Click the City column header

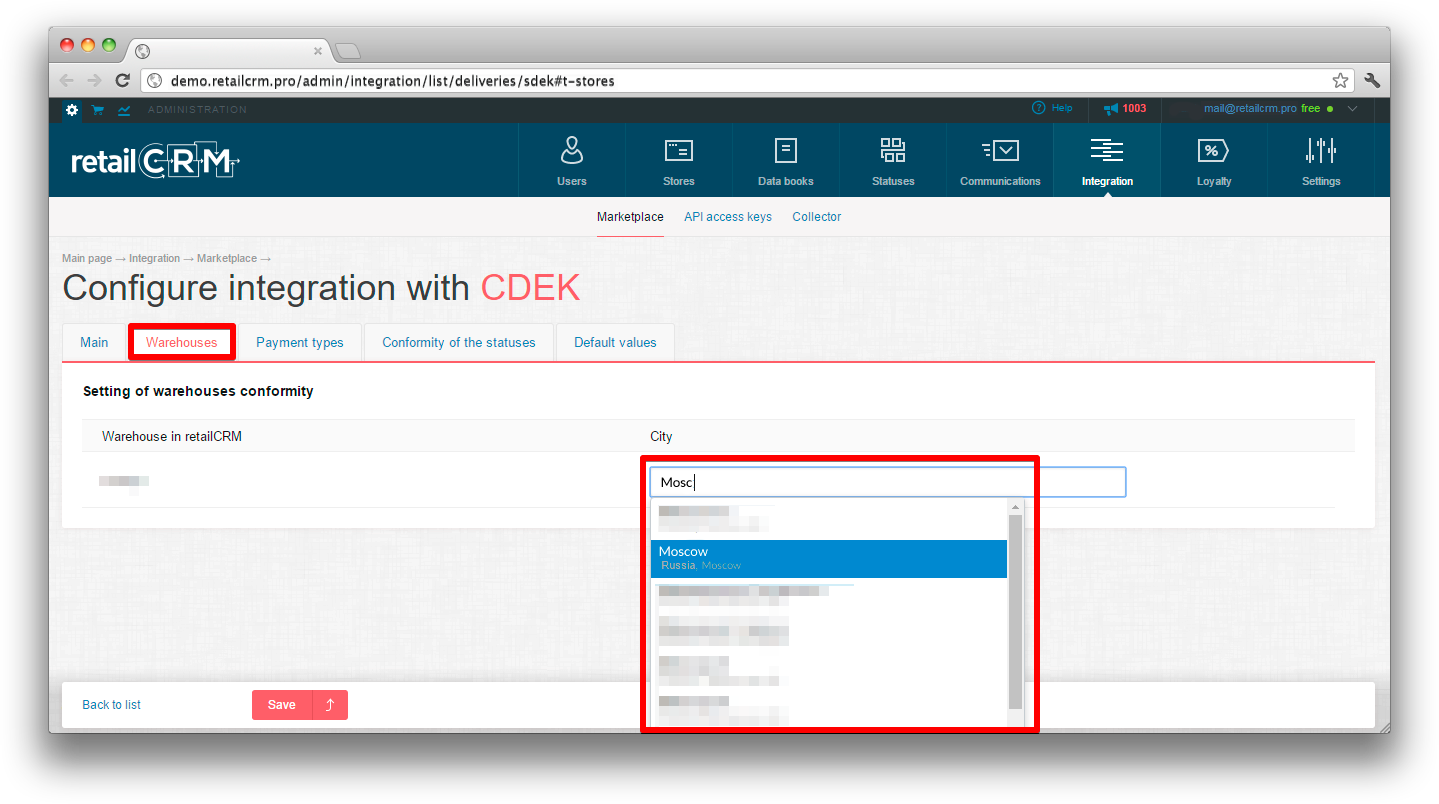coord(661,437)
